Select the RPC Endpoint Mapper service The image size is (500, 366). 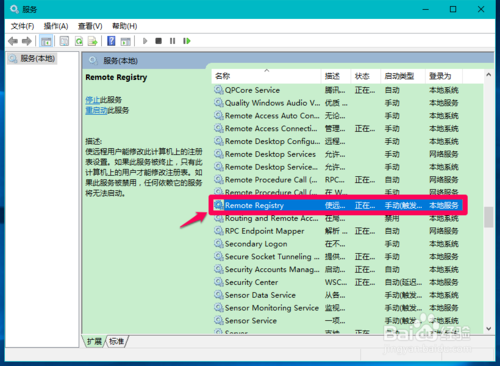click(337, 231)
